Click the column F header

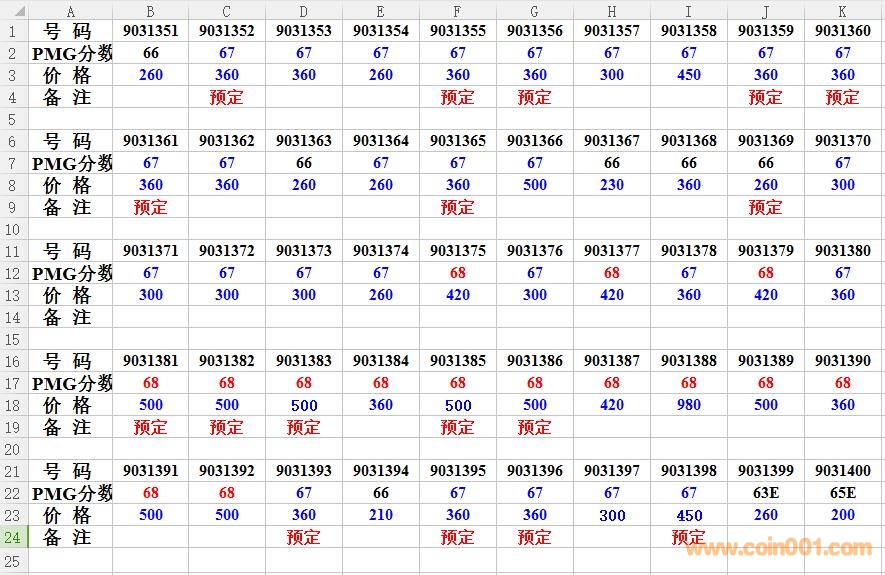pyautogui.click(x=457, y=11)
